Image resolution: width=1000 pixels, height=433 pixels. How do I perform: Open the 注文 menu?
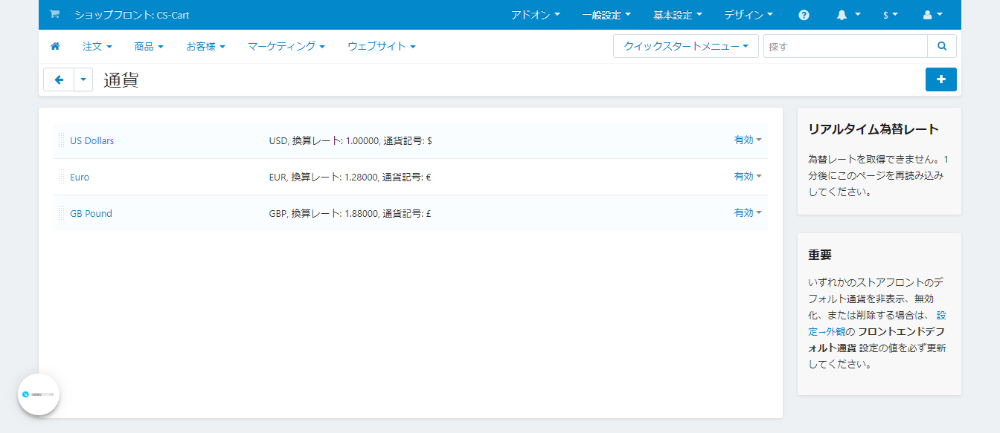(97, 46)
